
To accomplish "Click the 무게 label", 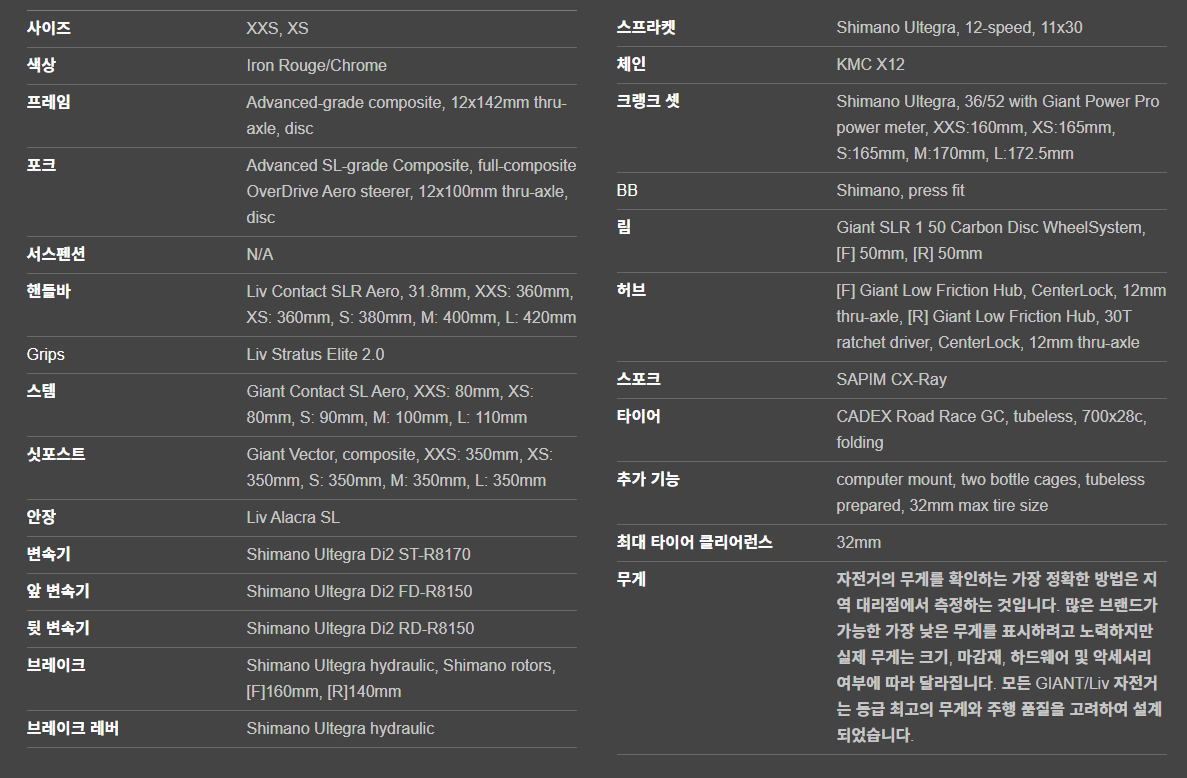I will coord(631,580).
